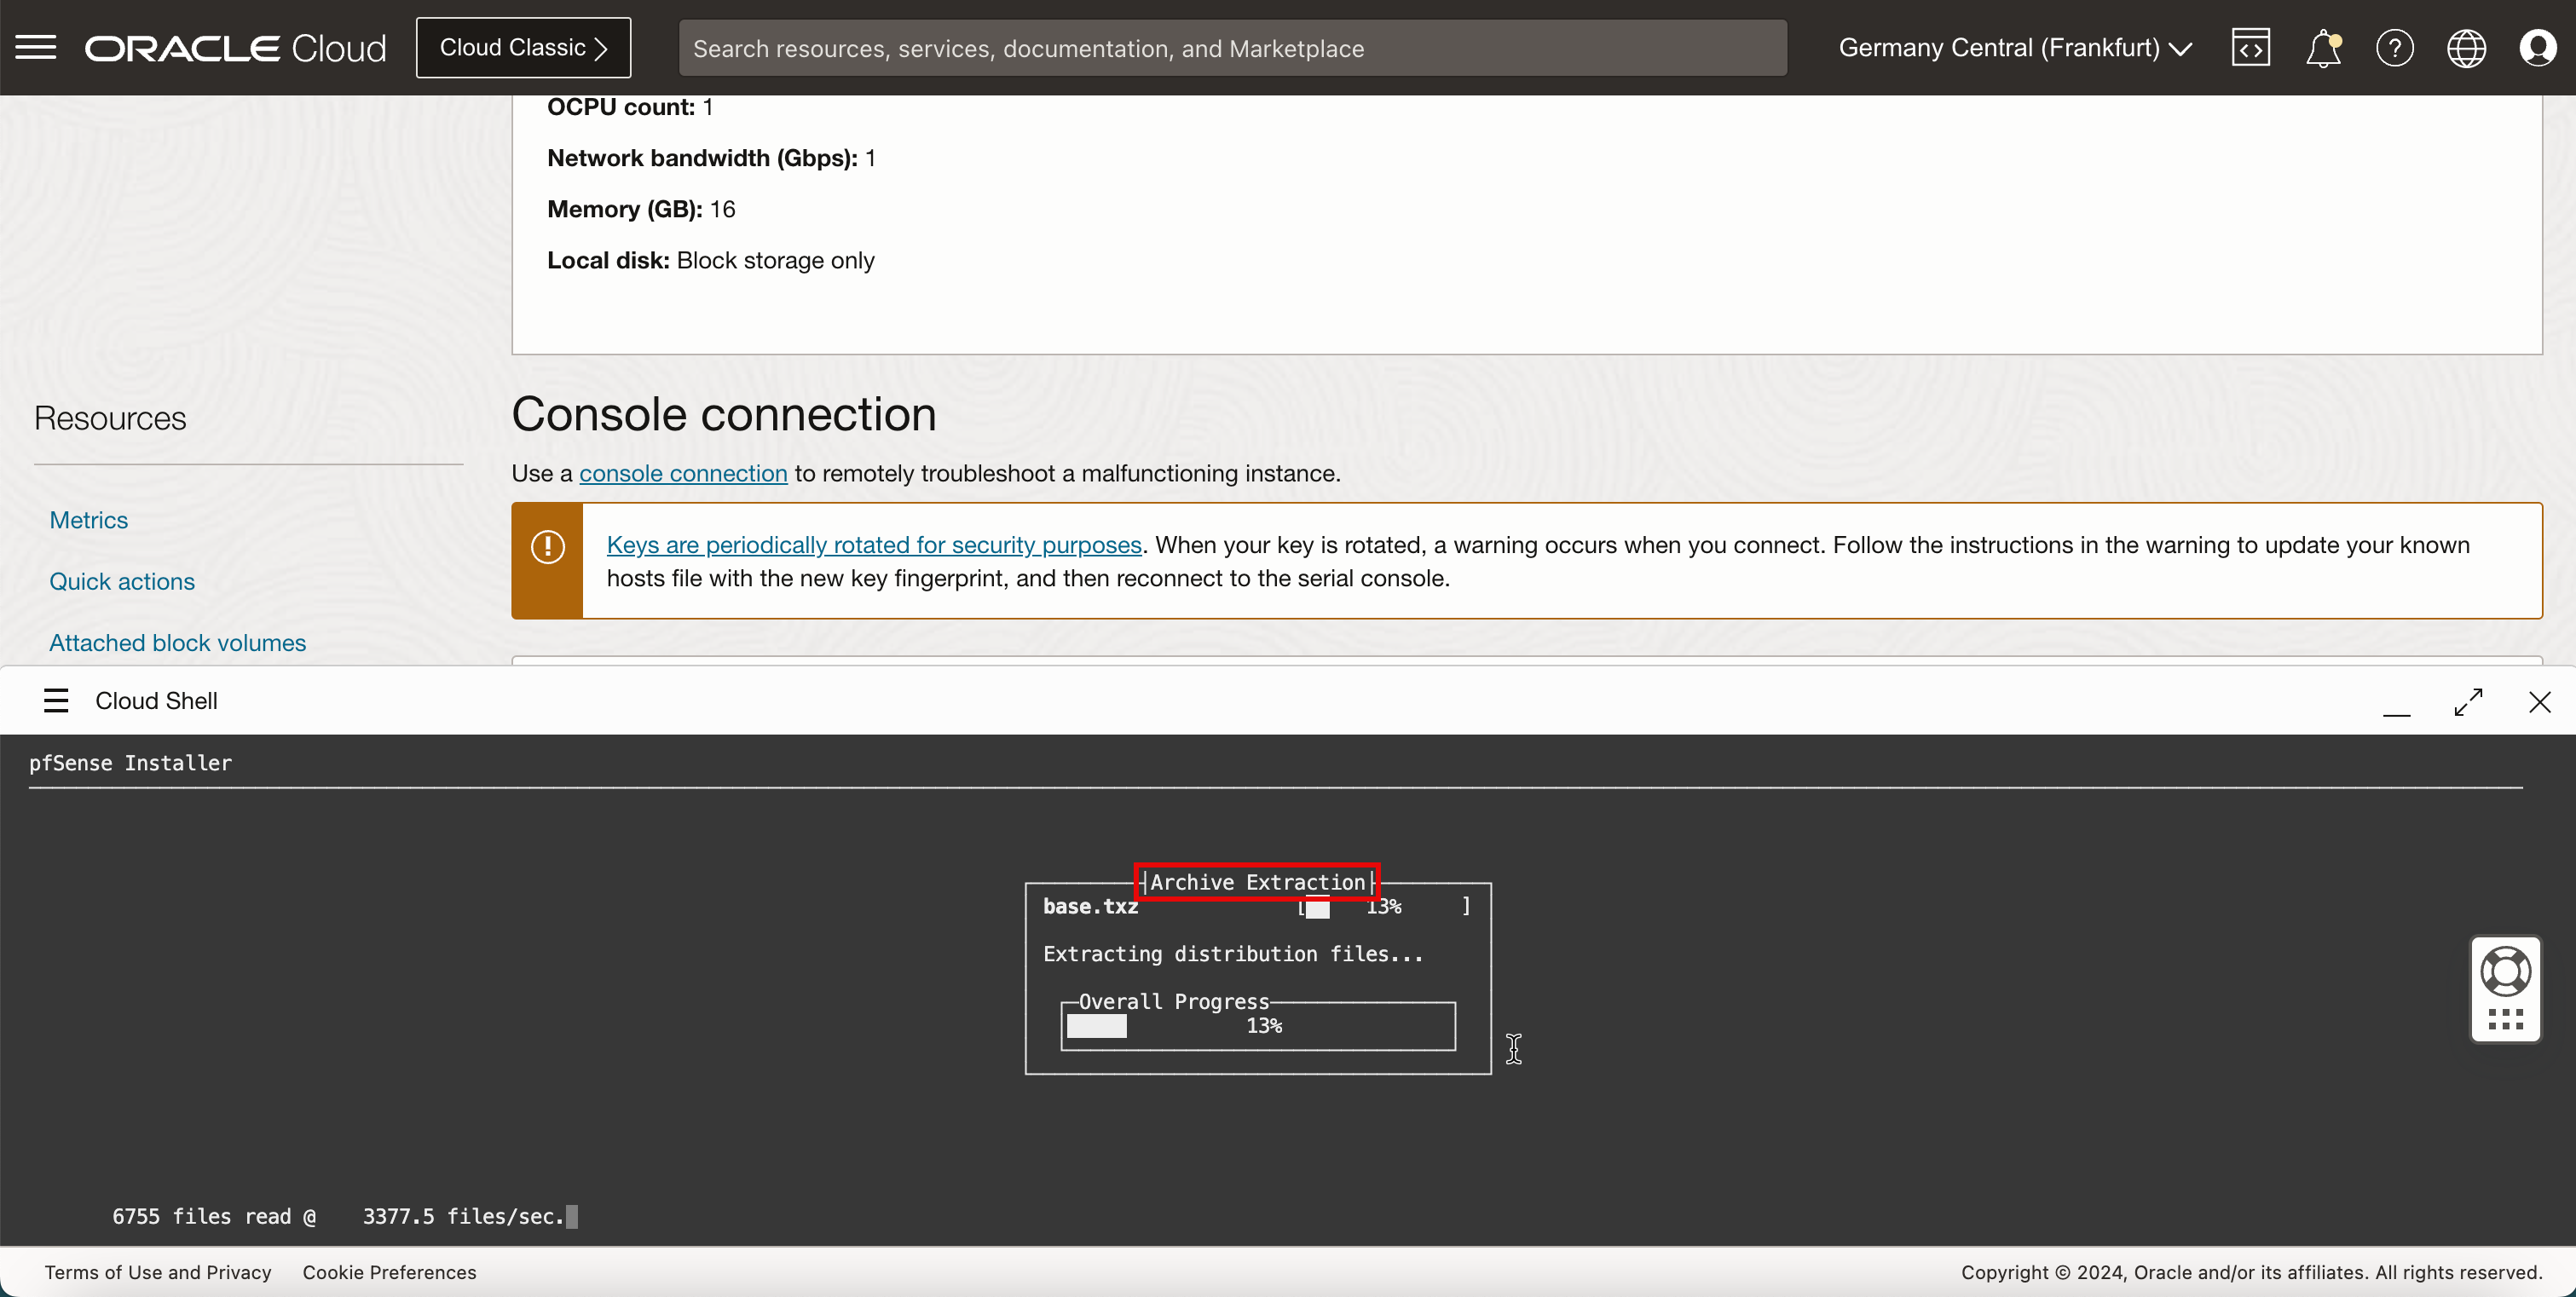Maximize the Cloud Shell panel
2576x1297 pixels.
pos(2468,701)
